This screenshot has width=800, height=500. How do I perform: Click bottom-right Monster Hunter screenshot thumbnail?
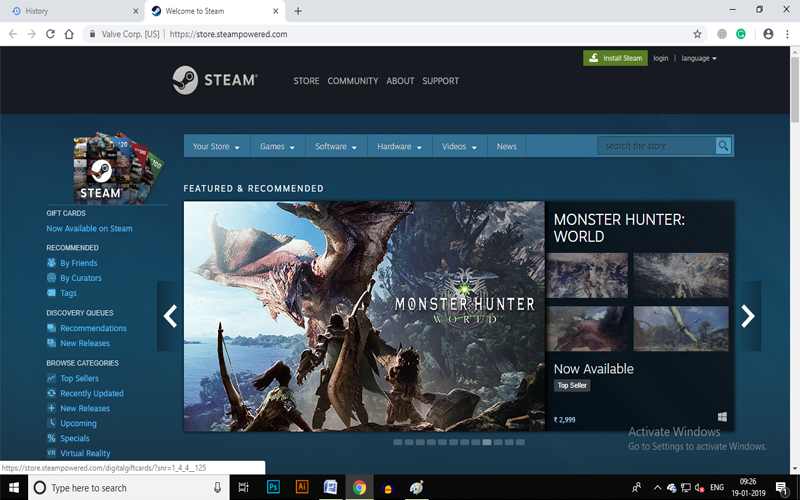681,328
